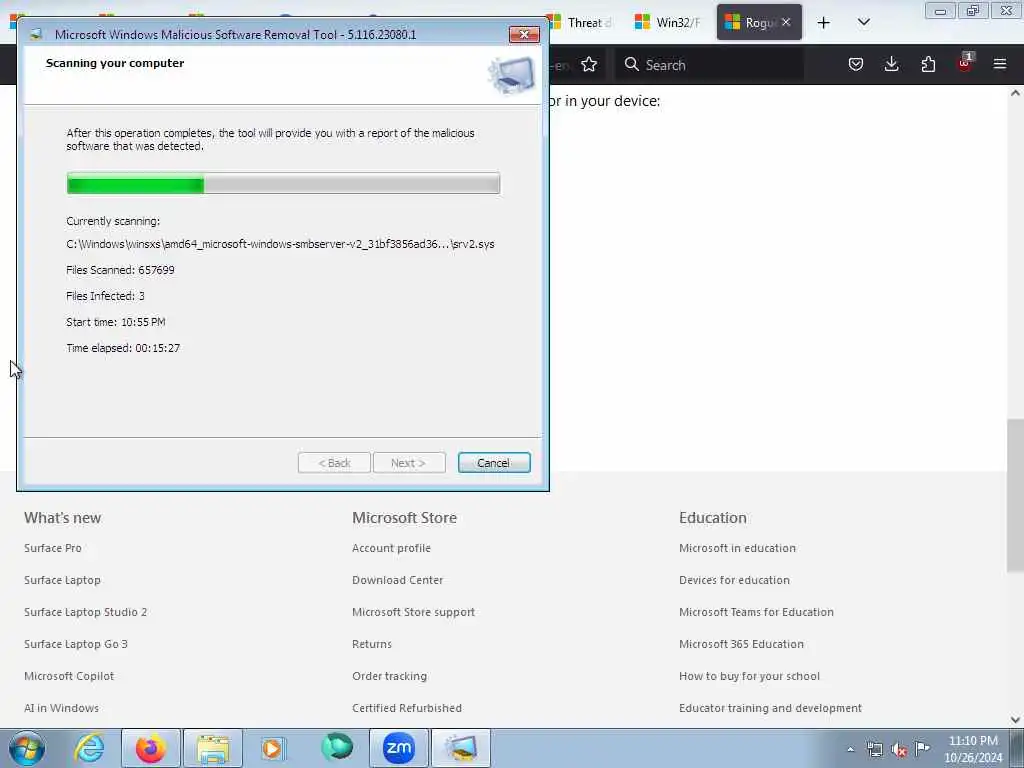The image size is (1024, 768).
Task: Click the page scroll-down arrow
Action: point(1015,720)
